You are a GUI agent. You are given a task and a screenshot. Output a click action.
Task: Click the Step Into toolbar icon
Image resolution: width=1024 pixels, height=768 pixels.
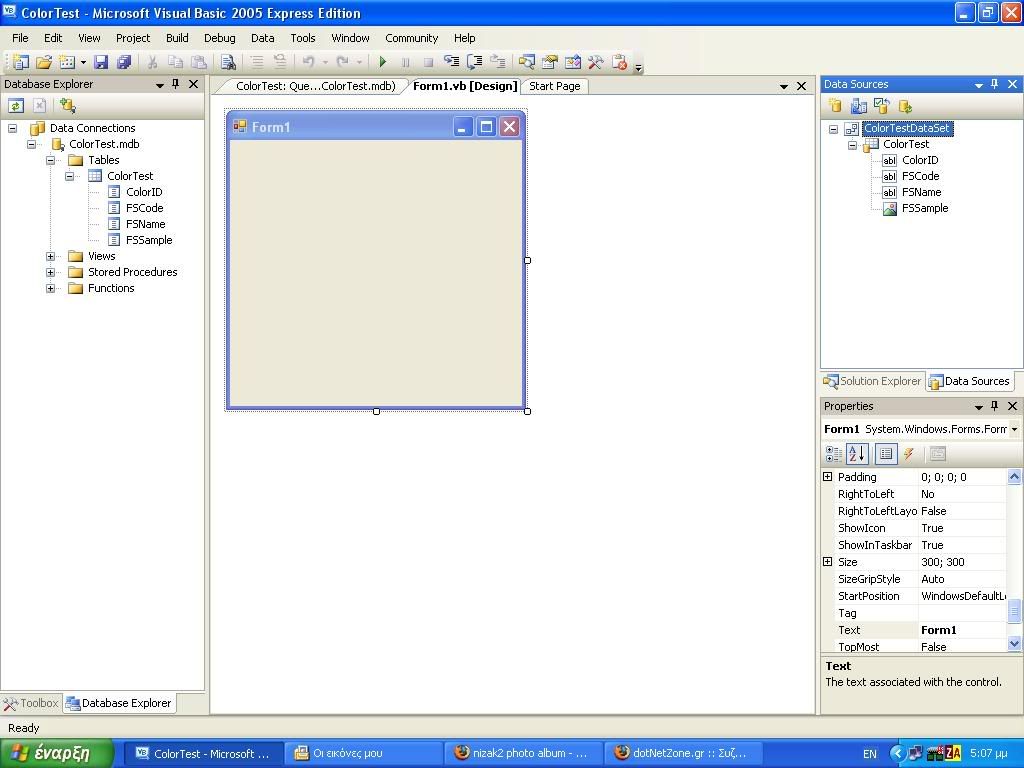(x=451, y=62)
